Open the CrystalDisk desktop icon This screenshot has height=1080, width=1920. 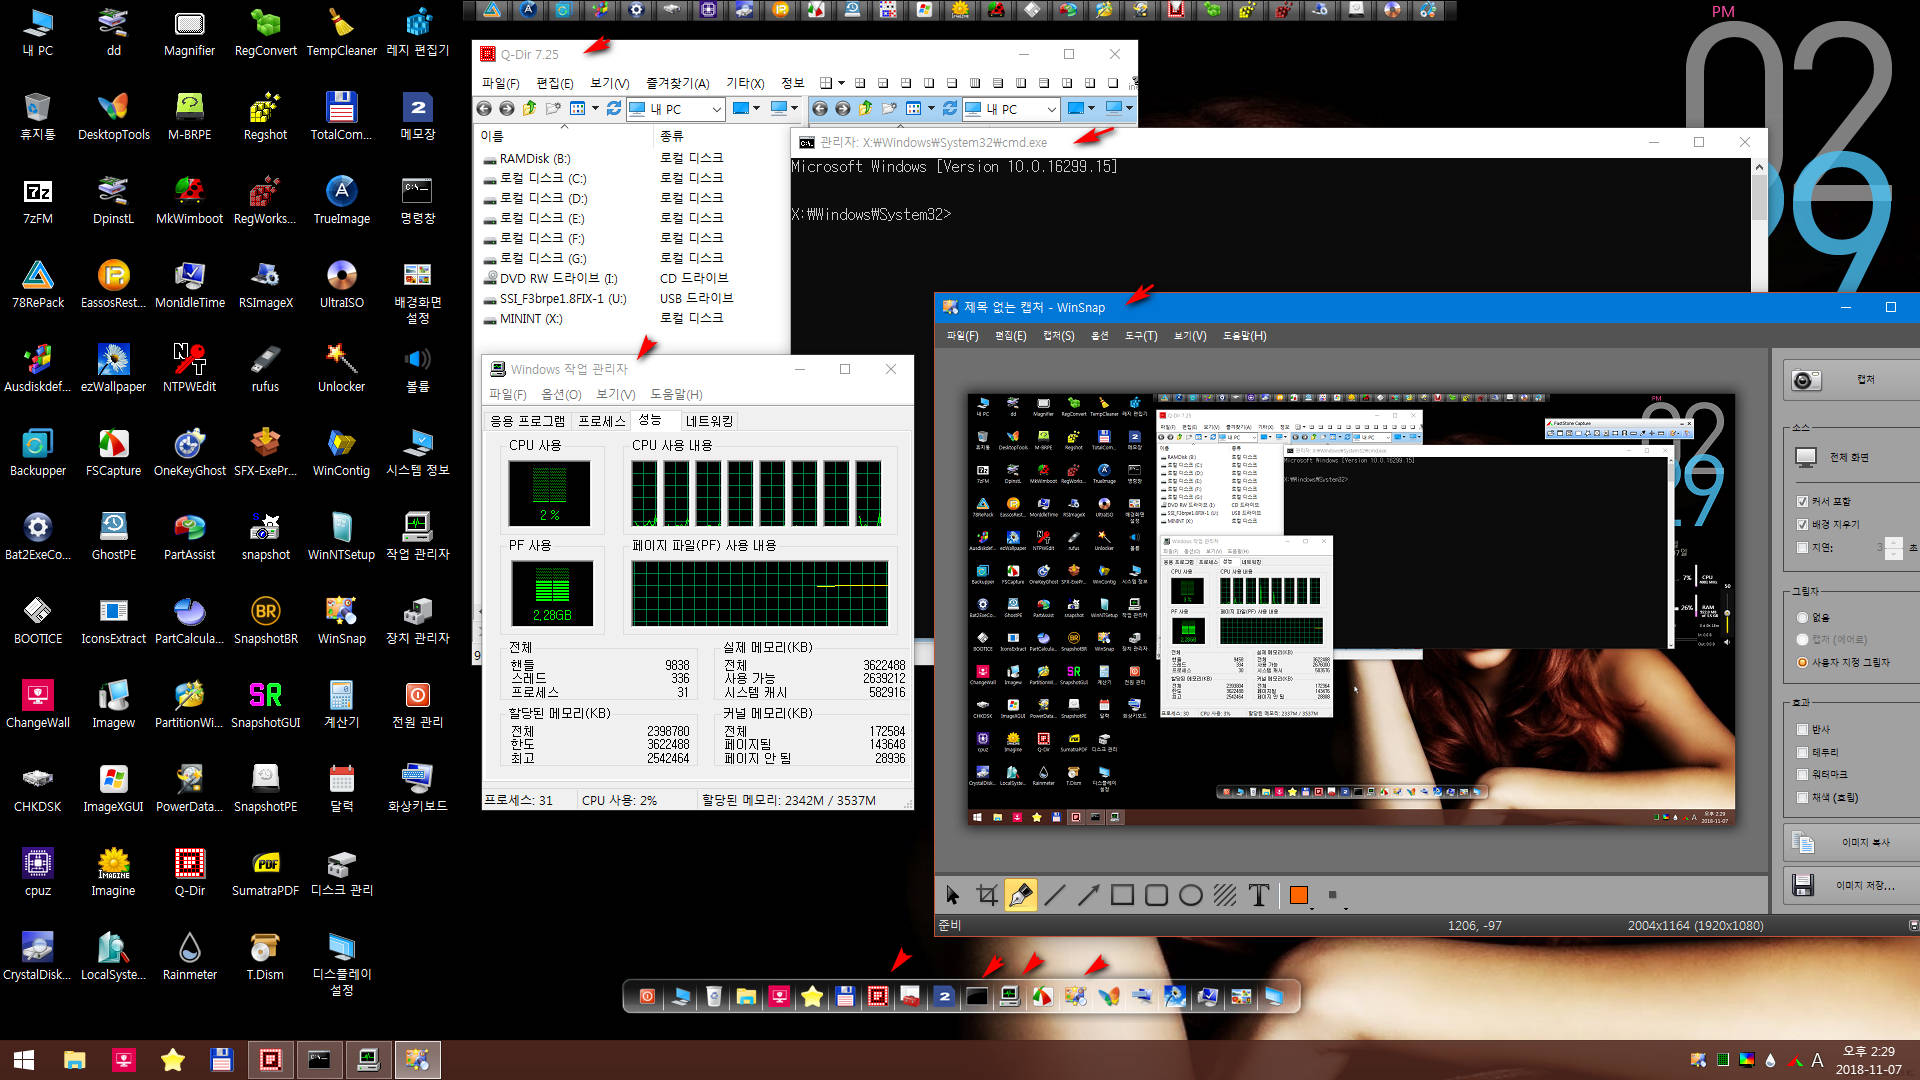click(x=38, y=956)
